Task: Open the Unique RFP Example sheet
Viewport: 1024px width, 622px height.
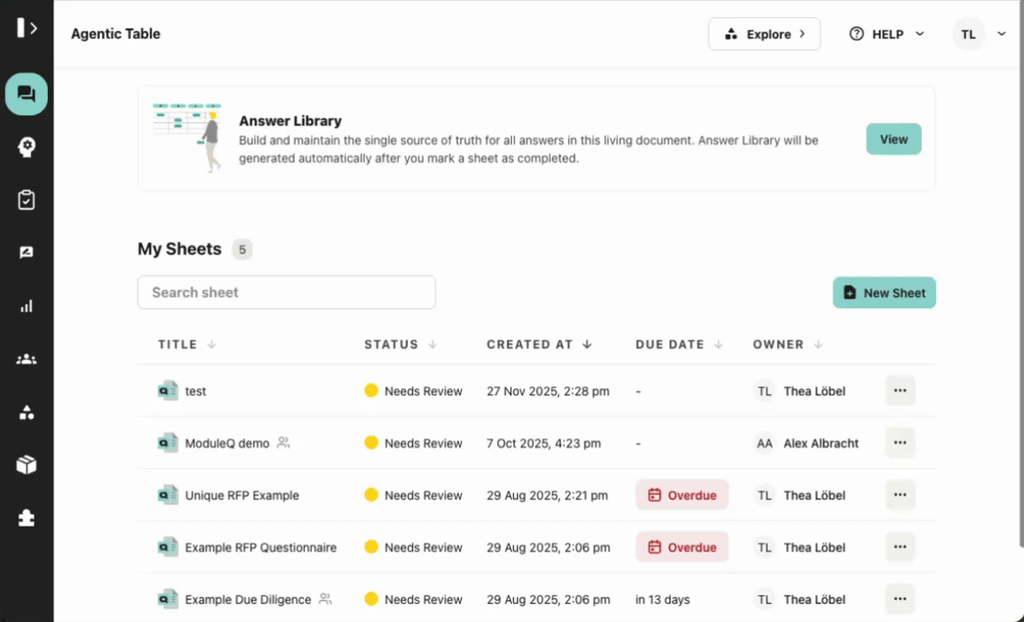Action: pyautogui.click(x=241, y=495)
